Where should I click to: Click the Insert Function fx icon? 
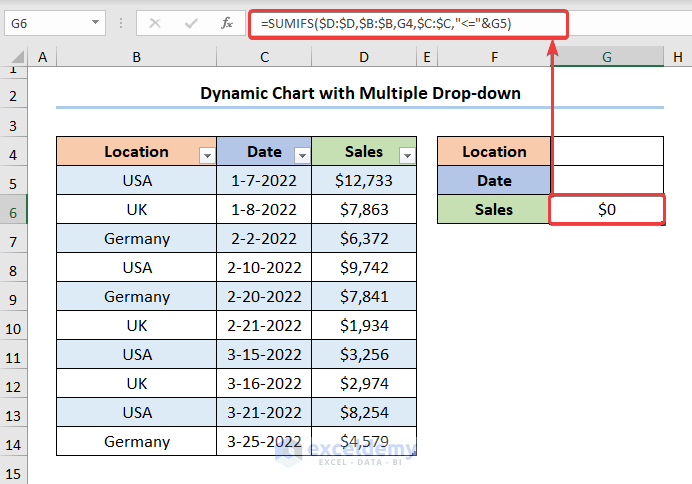pos(227,23)
